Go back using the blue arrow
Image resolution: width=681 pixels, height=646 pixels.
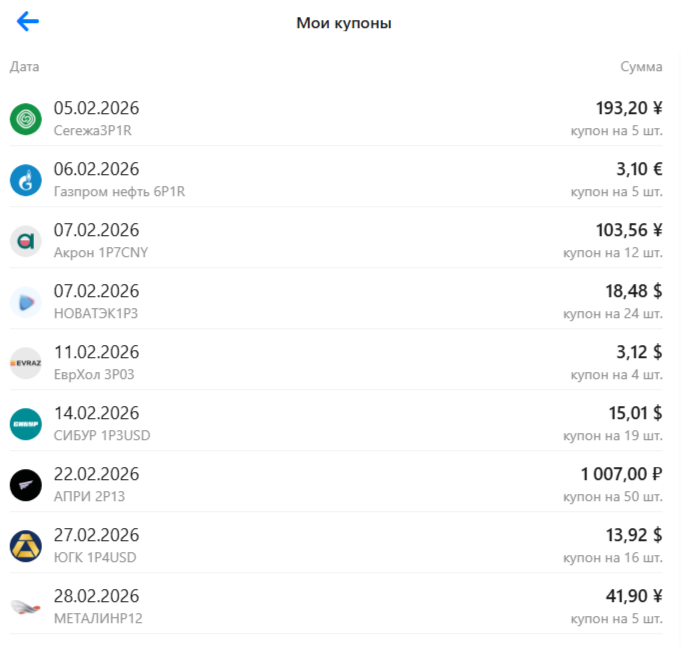[x=28, y=22]
